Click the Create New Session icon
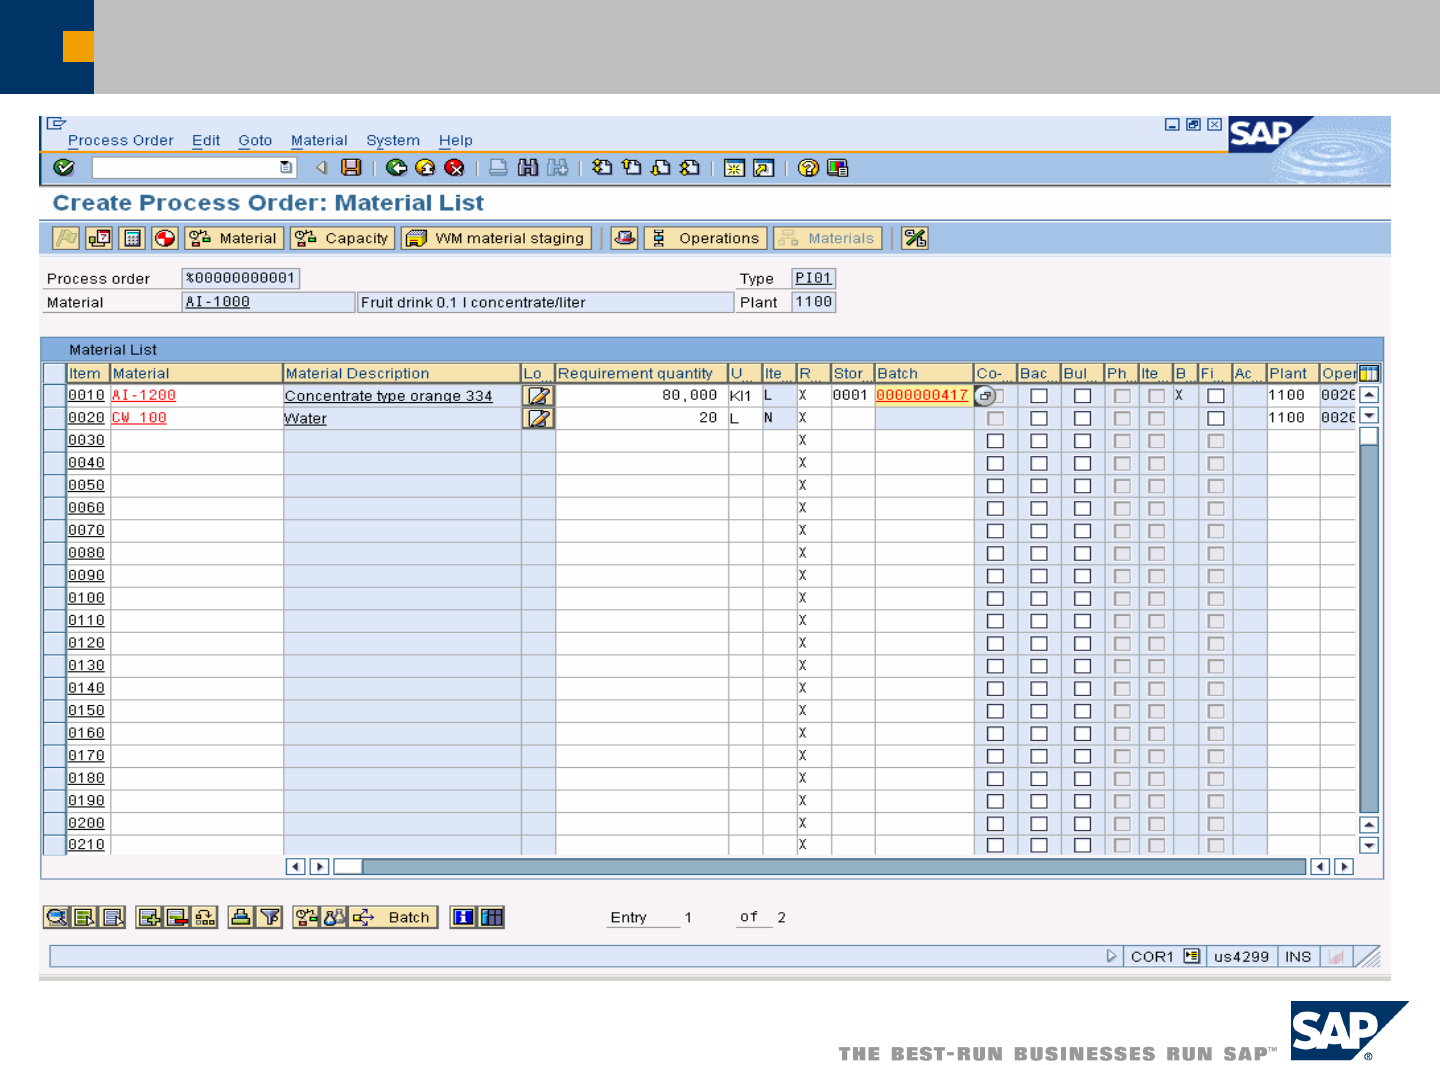This screenshot has height=1065, width=1440. pyautogui.click(x=734, y=168)
